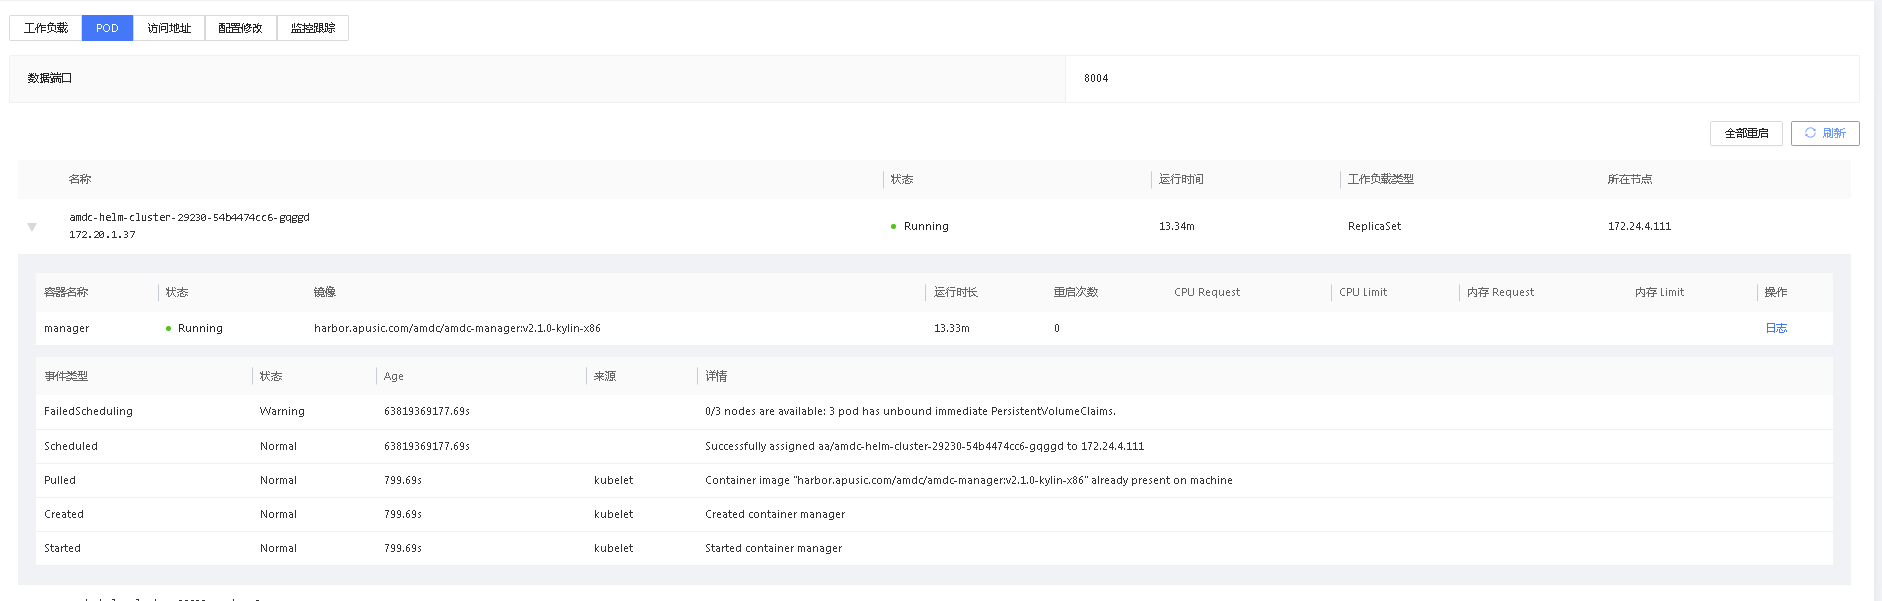1882x601 pixels.
Task: Click the data port value 8004
Action: (x=1096, y=78)
